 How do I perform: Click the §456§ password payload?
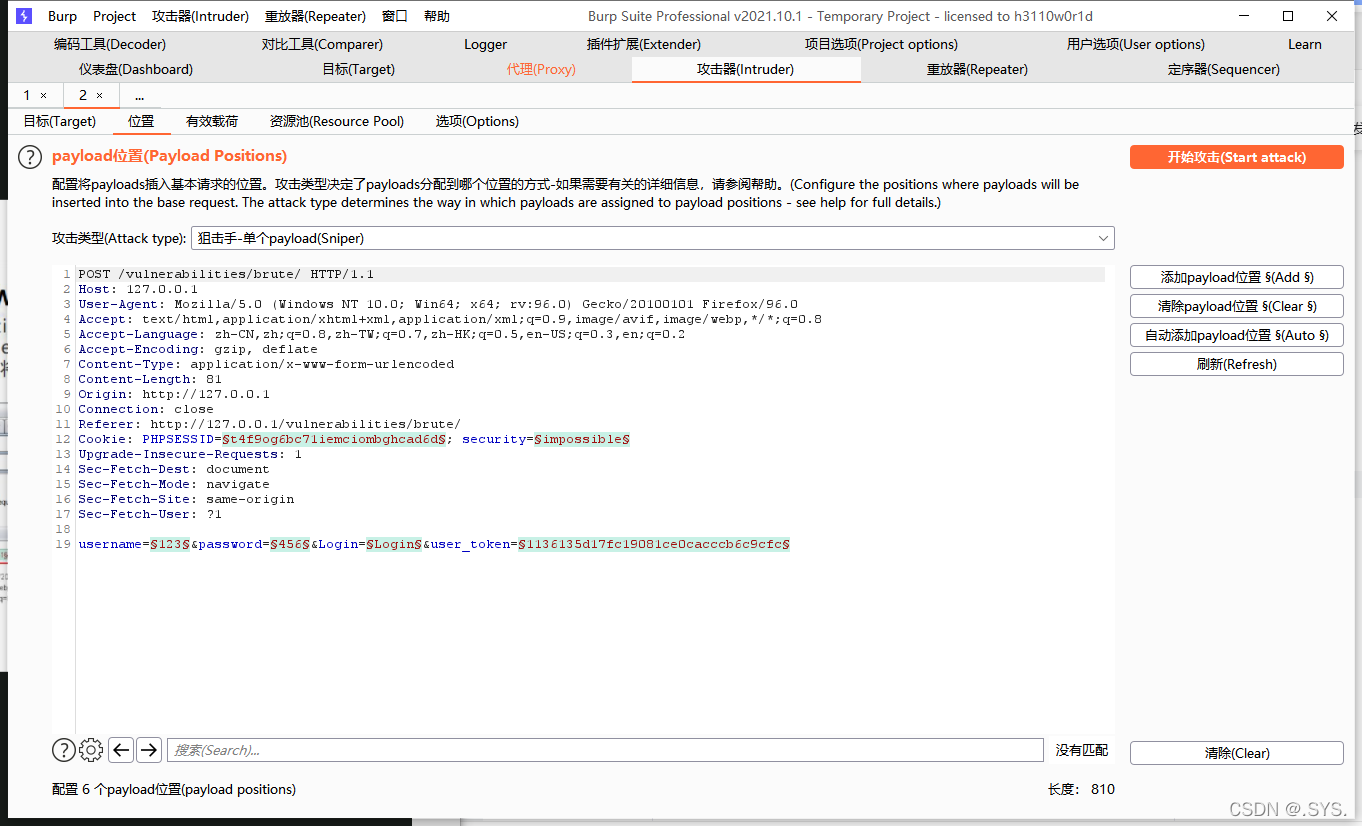tap(290, 544)
